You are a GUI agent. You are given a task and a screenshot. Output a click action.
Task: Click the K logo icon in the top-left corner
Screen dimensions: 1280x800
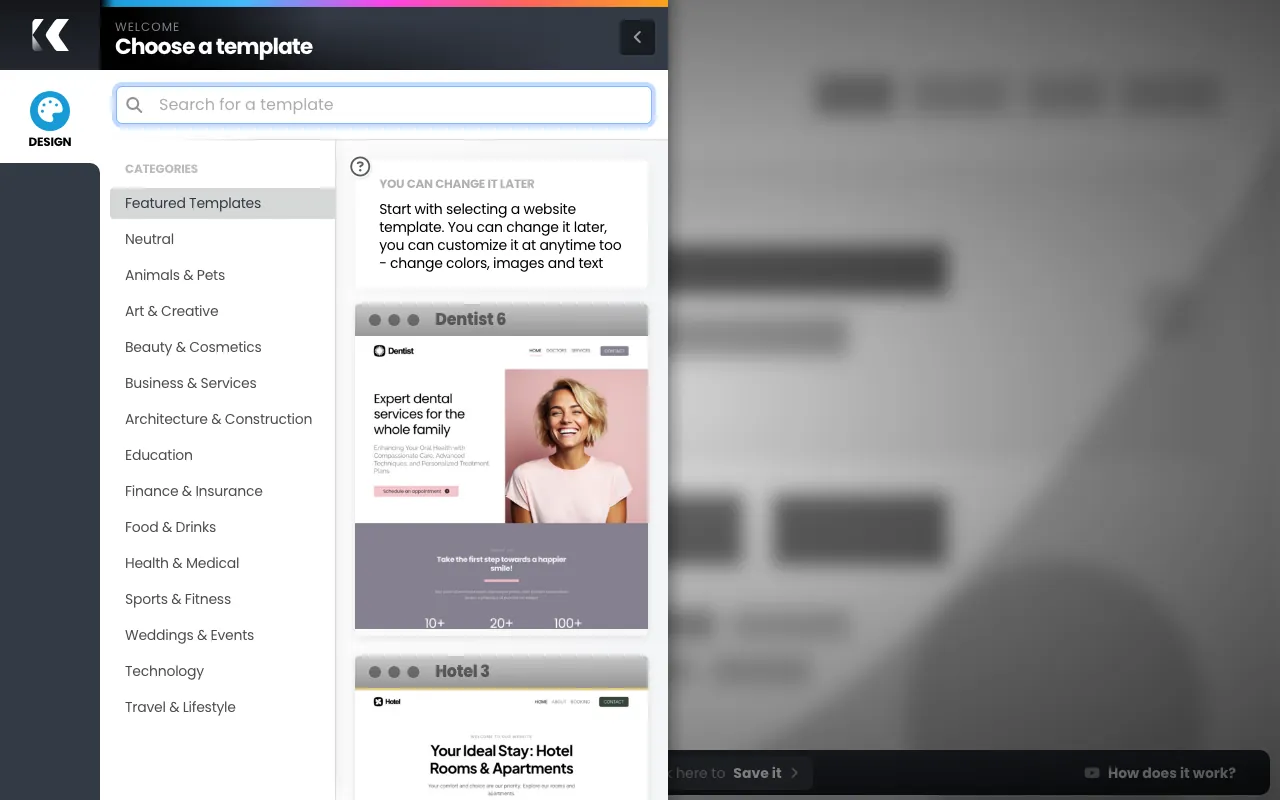point(50,35)
